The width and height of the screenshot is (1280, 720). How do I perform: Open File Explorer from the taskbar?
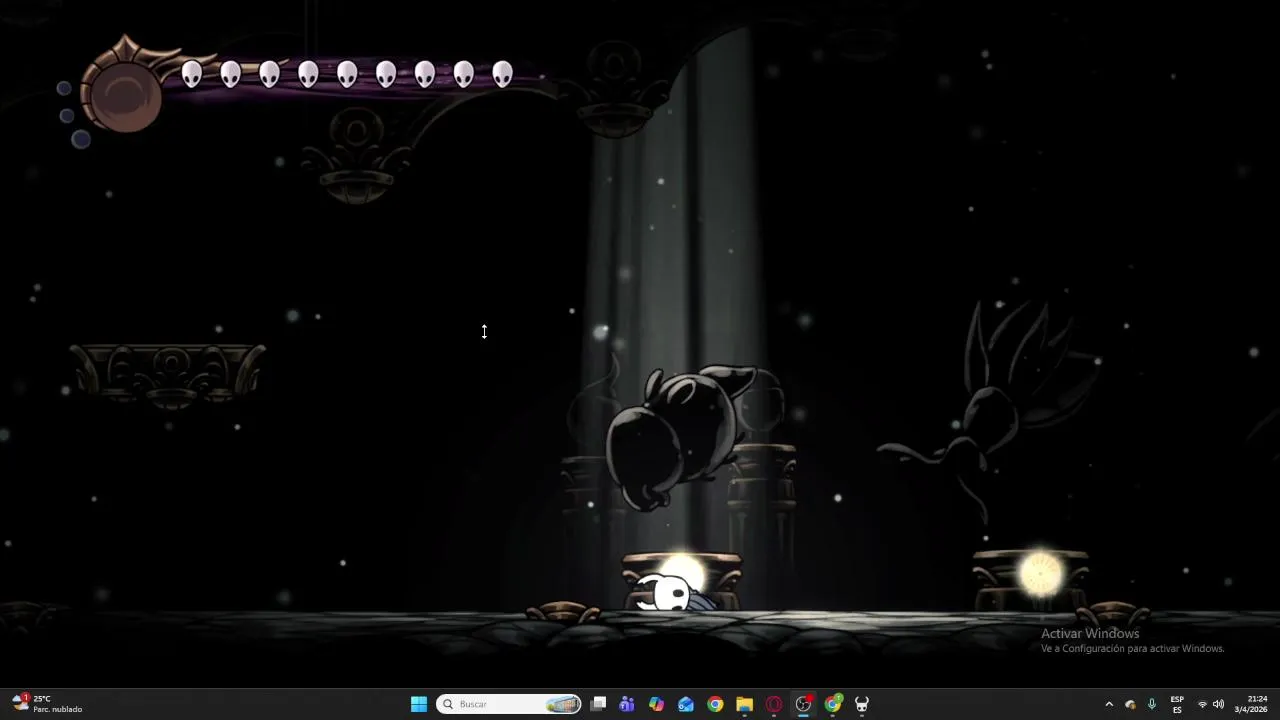[x=744, y=704]
